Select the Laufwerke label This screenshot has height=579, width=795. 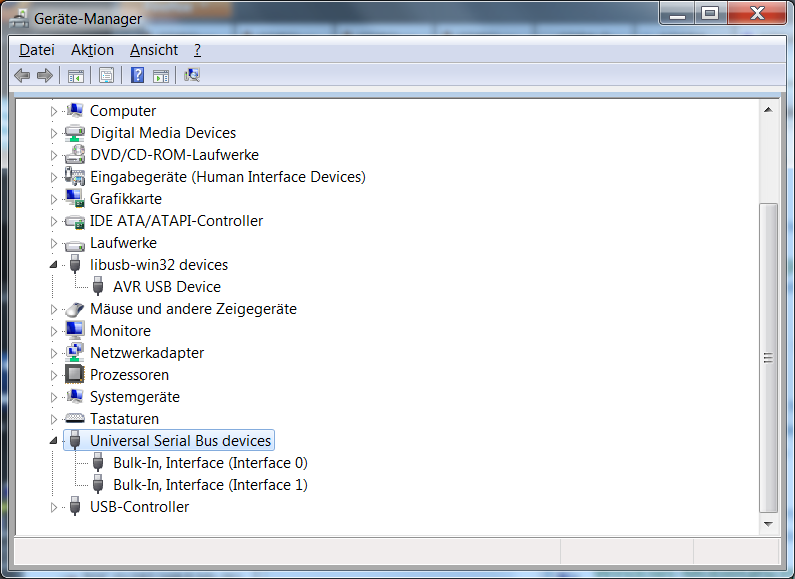(x=123, y=242)
